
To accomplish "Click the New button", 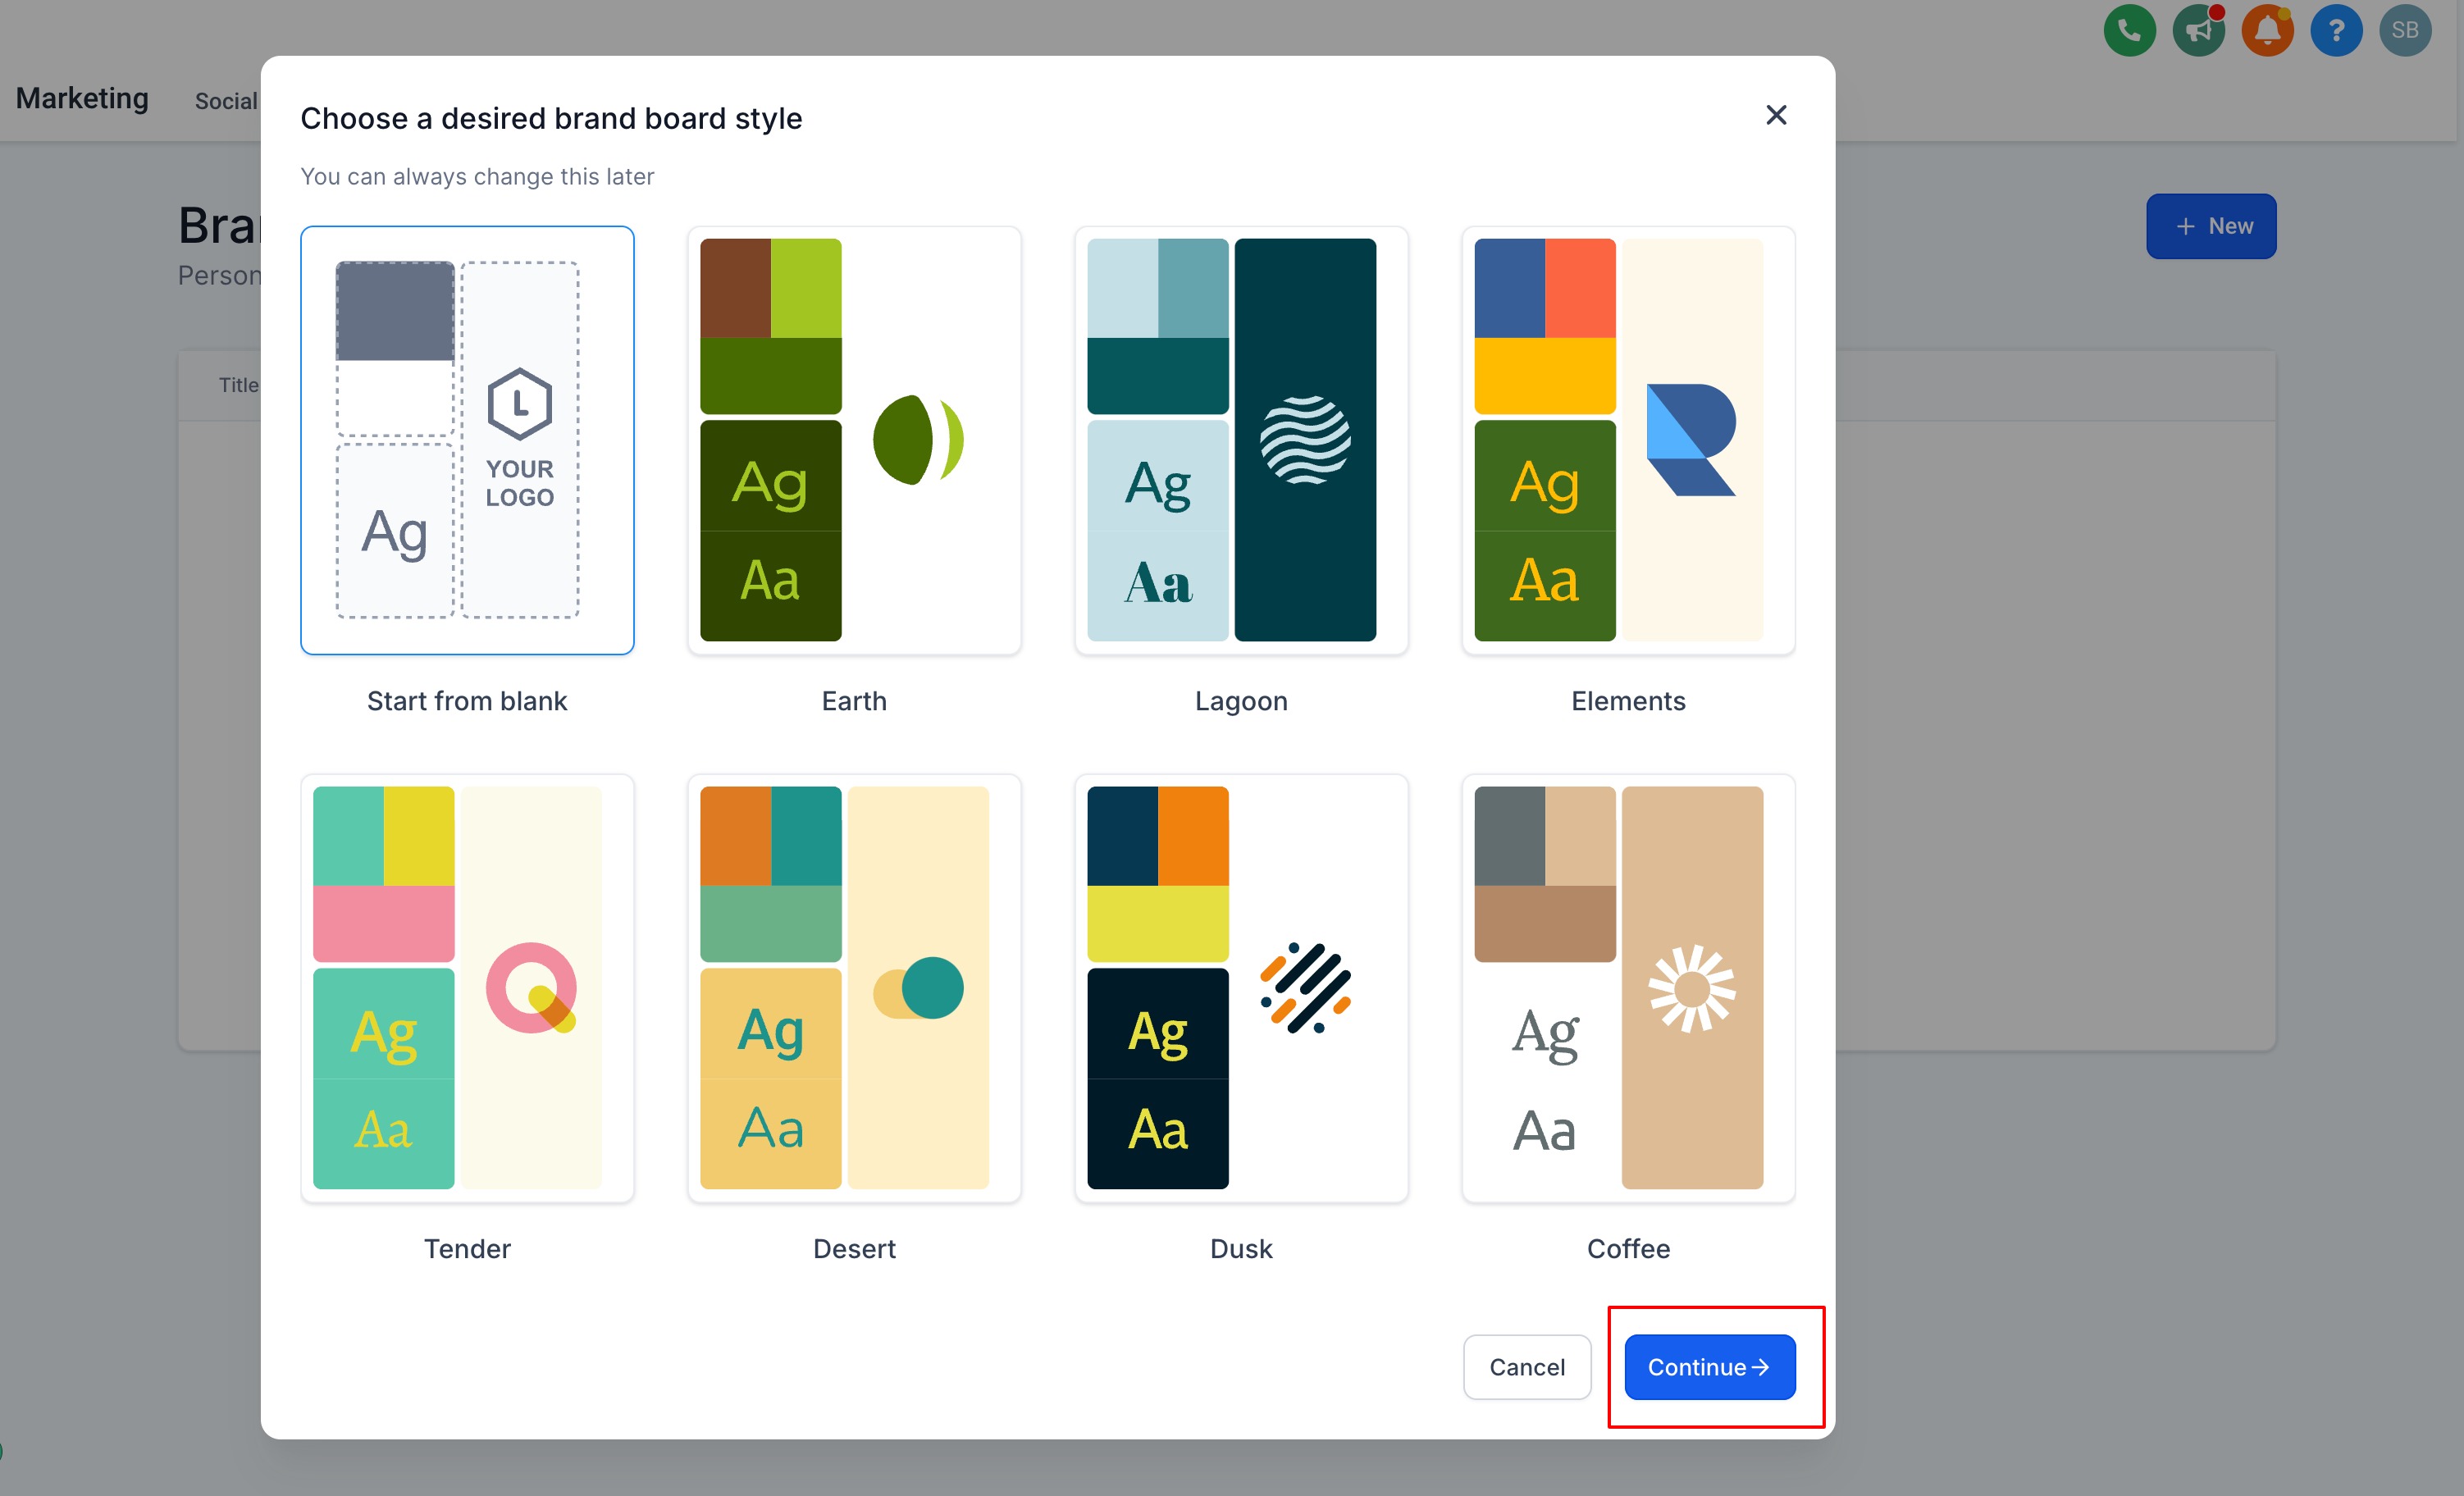I will [2211, 226].
